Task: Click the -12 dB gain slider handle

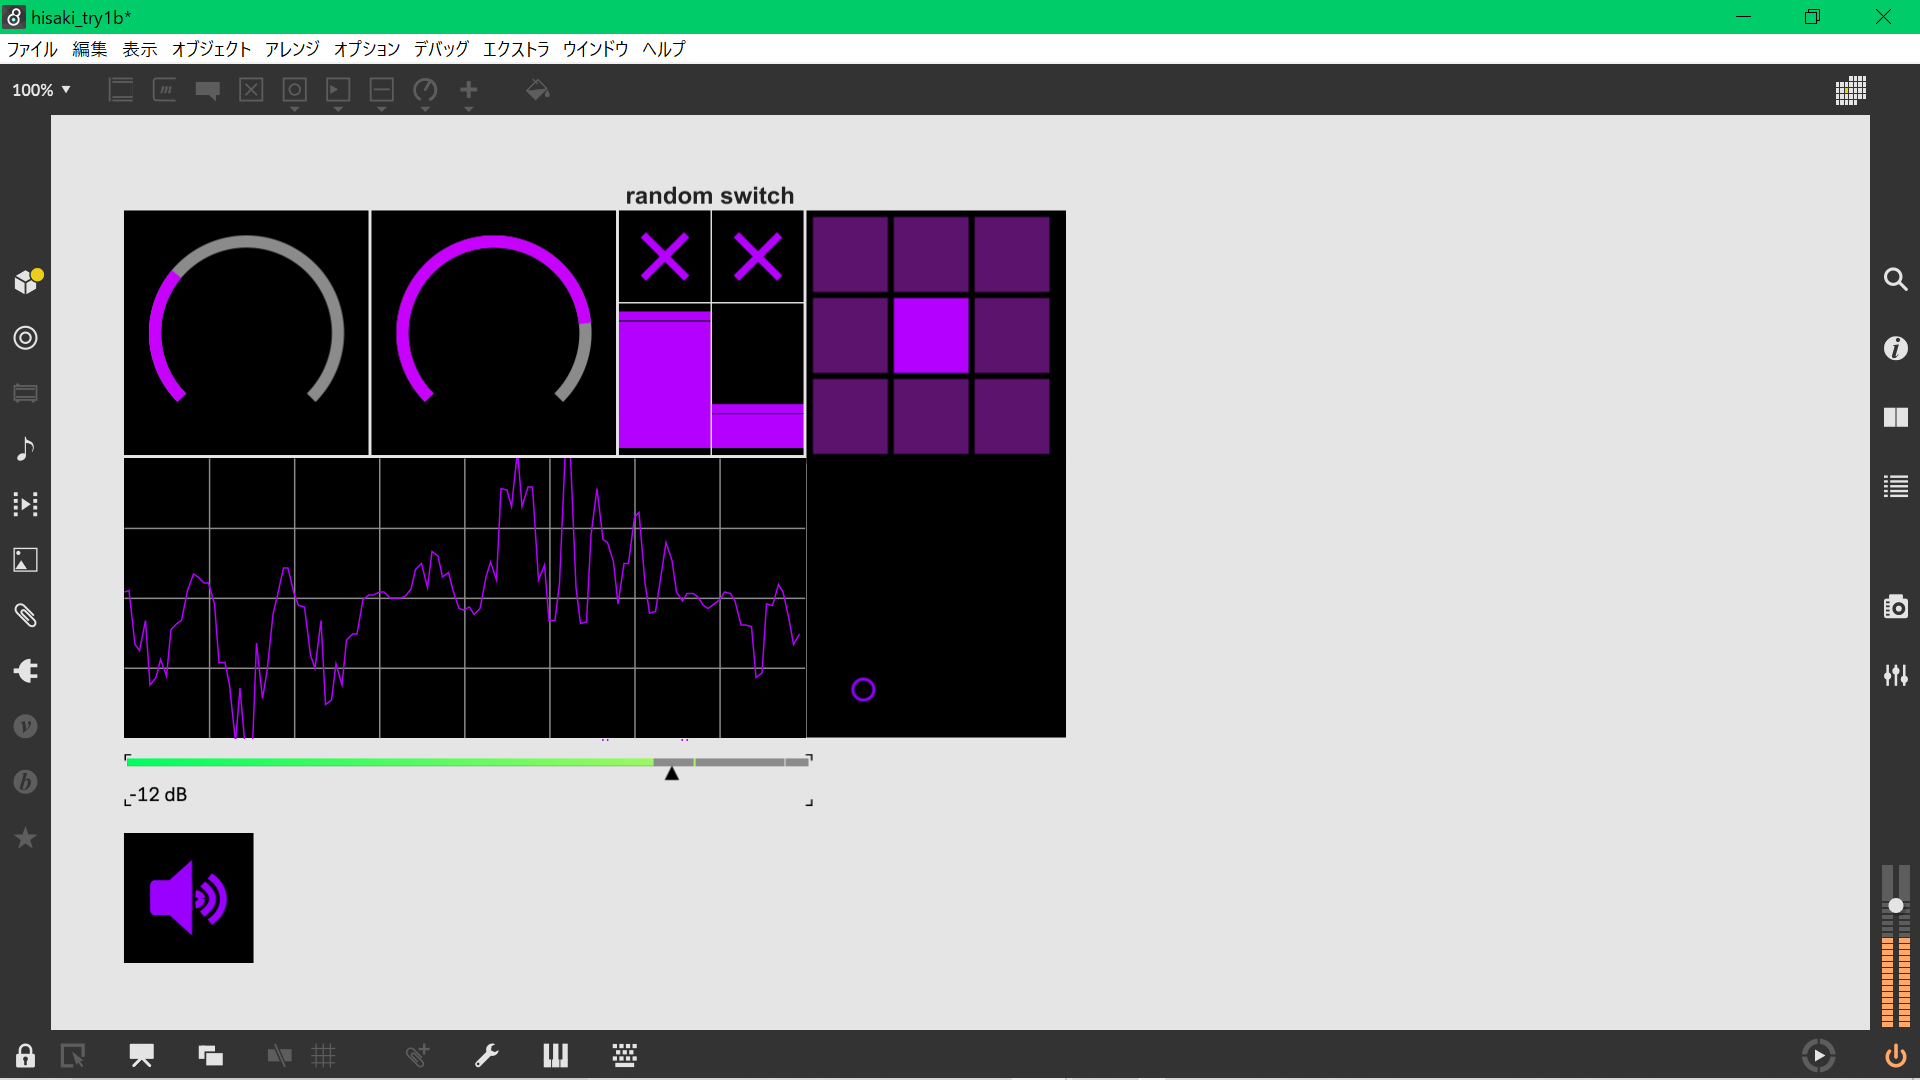Action: click(x=672, y=772)
